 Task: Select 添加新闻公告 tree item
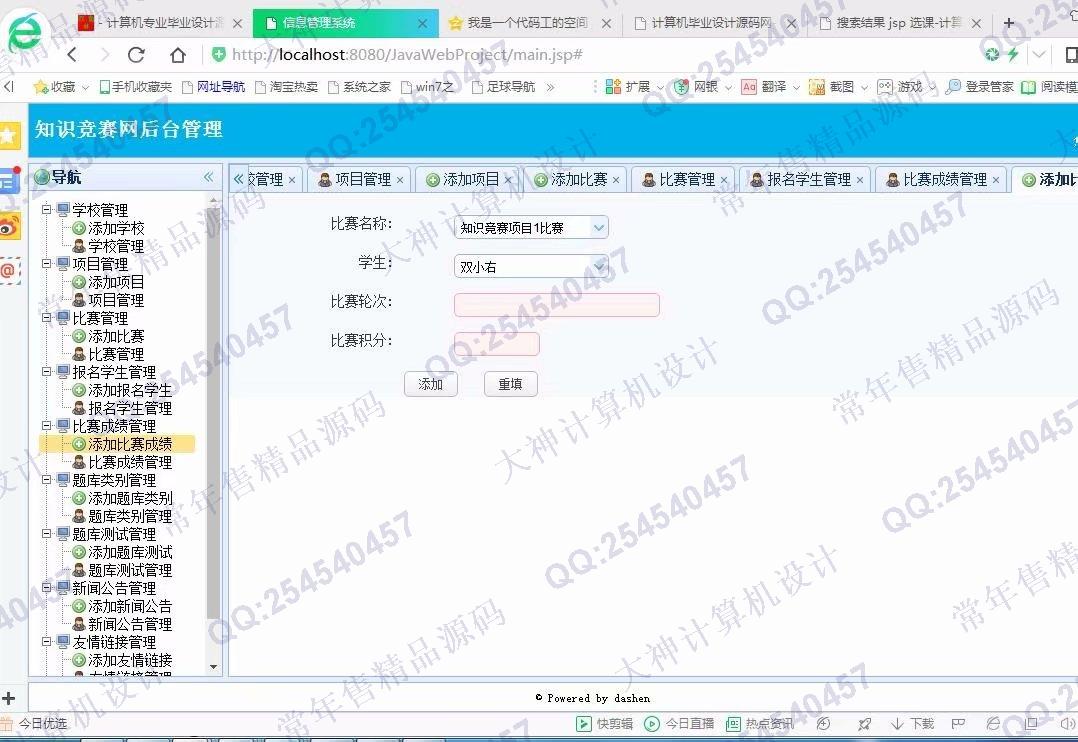tap(129, 607)
